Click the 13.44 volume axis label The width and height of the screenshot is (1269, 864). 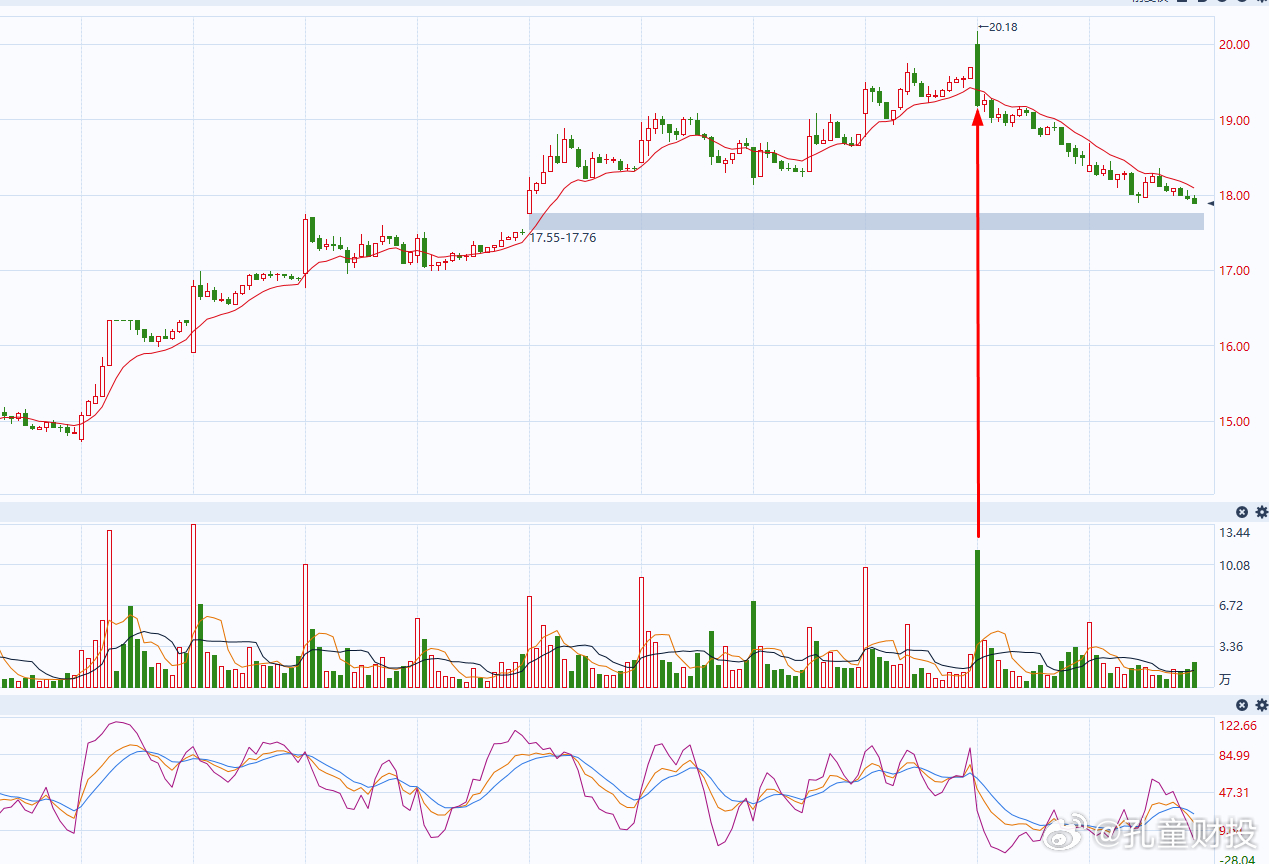tap(1234, 533)
